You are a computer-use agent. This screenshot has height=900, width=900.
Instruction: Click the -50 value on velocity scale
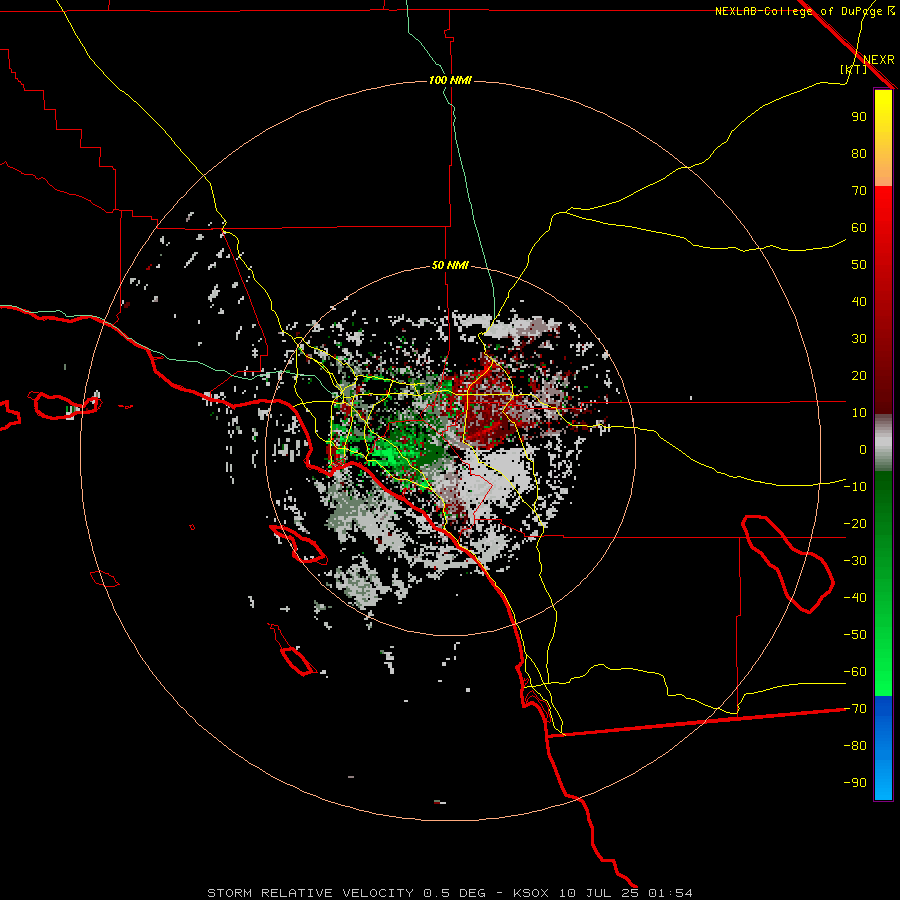pos(855,635)
